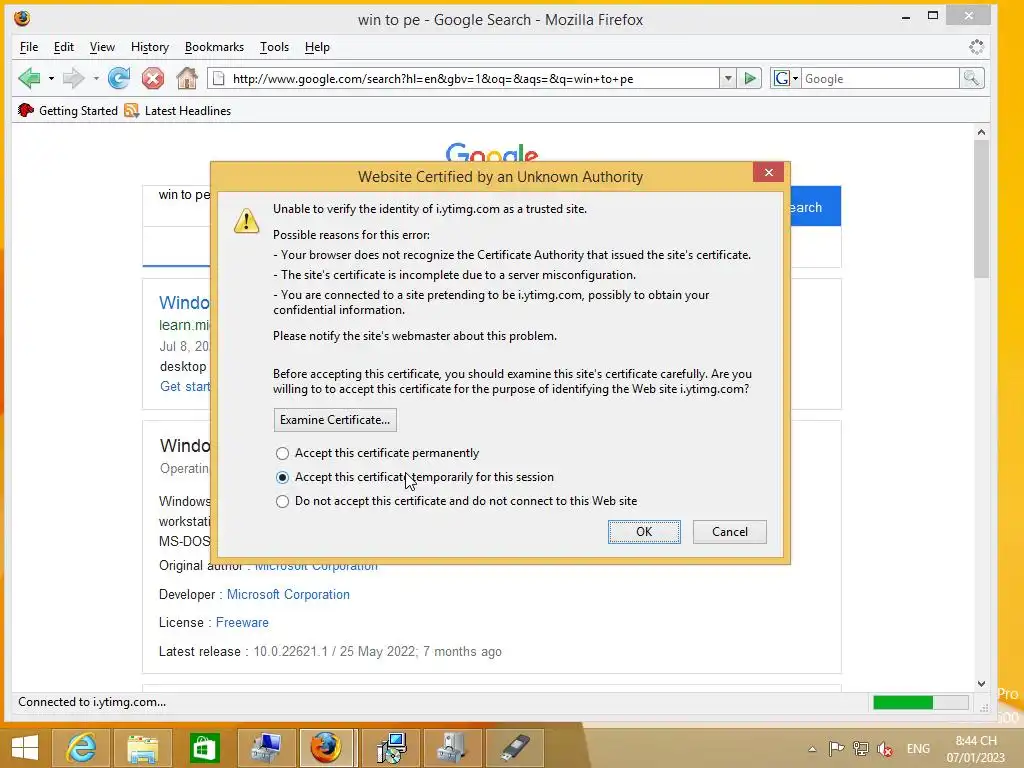Click the taskbar clock showing 8:44
Screen dimensions: 1024x768
pos(976,749)
